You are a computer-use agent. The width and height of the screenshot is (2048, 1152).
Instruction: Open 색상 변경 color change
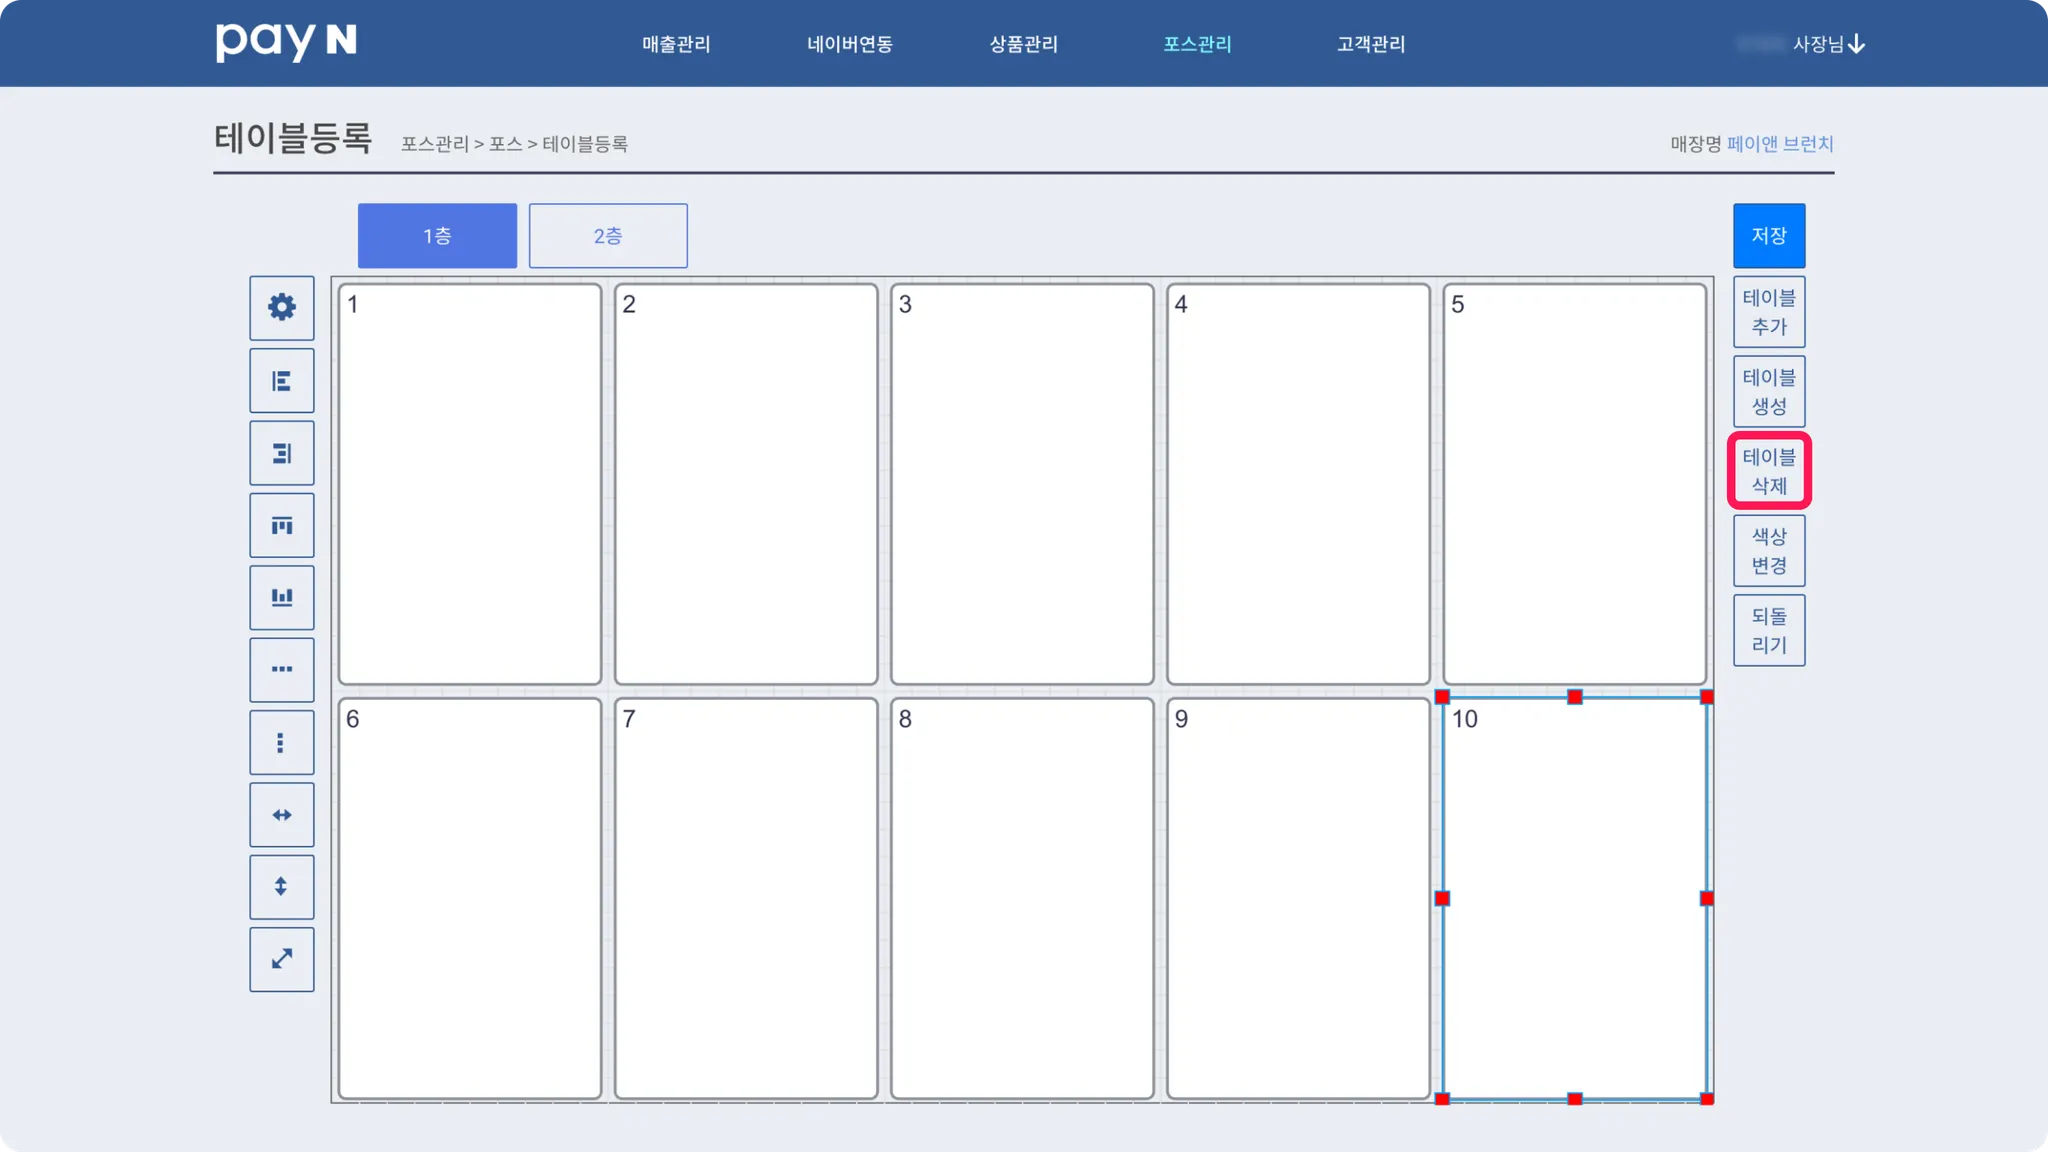pyautogui.click(x=1769, y=551)
